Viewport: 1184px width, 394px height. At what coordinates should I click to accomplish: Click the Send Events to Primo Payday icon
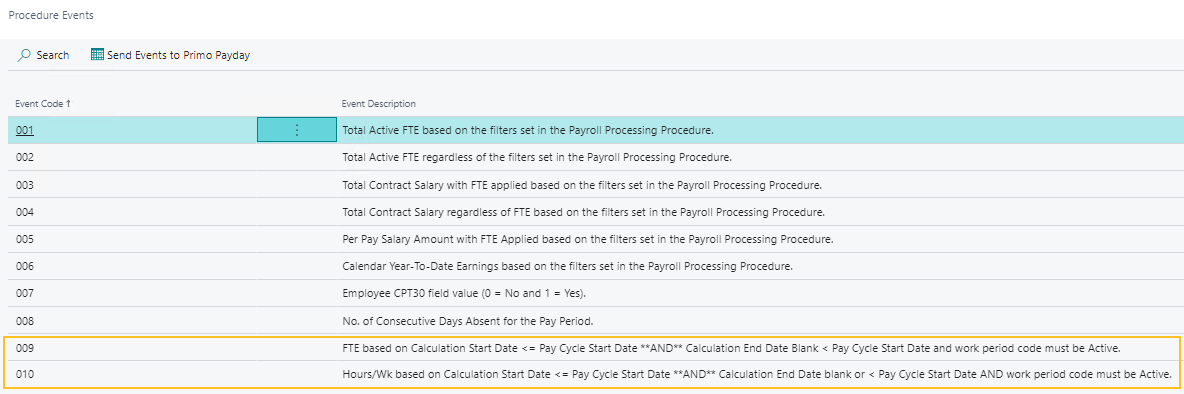pos(97,55)
